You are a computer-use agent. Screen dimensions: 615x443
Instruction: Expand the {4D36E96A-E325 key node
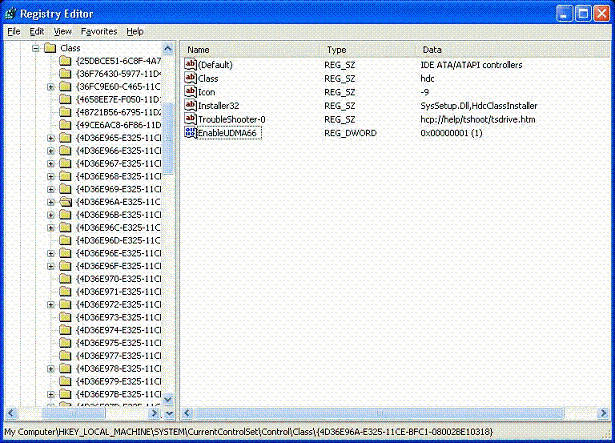(51, 202)
